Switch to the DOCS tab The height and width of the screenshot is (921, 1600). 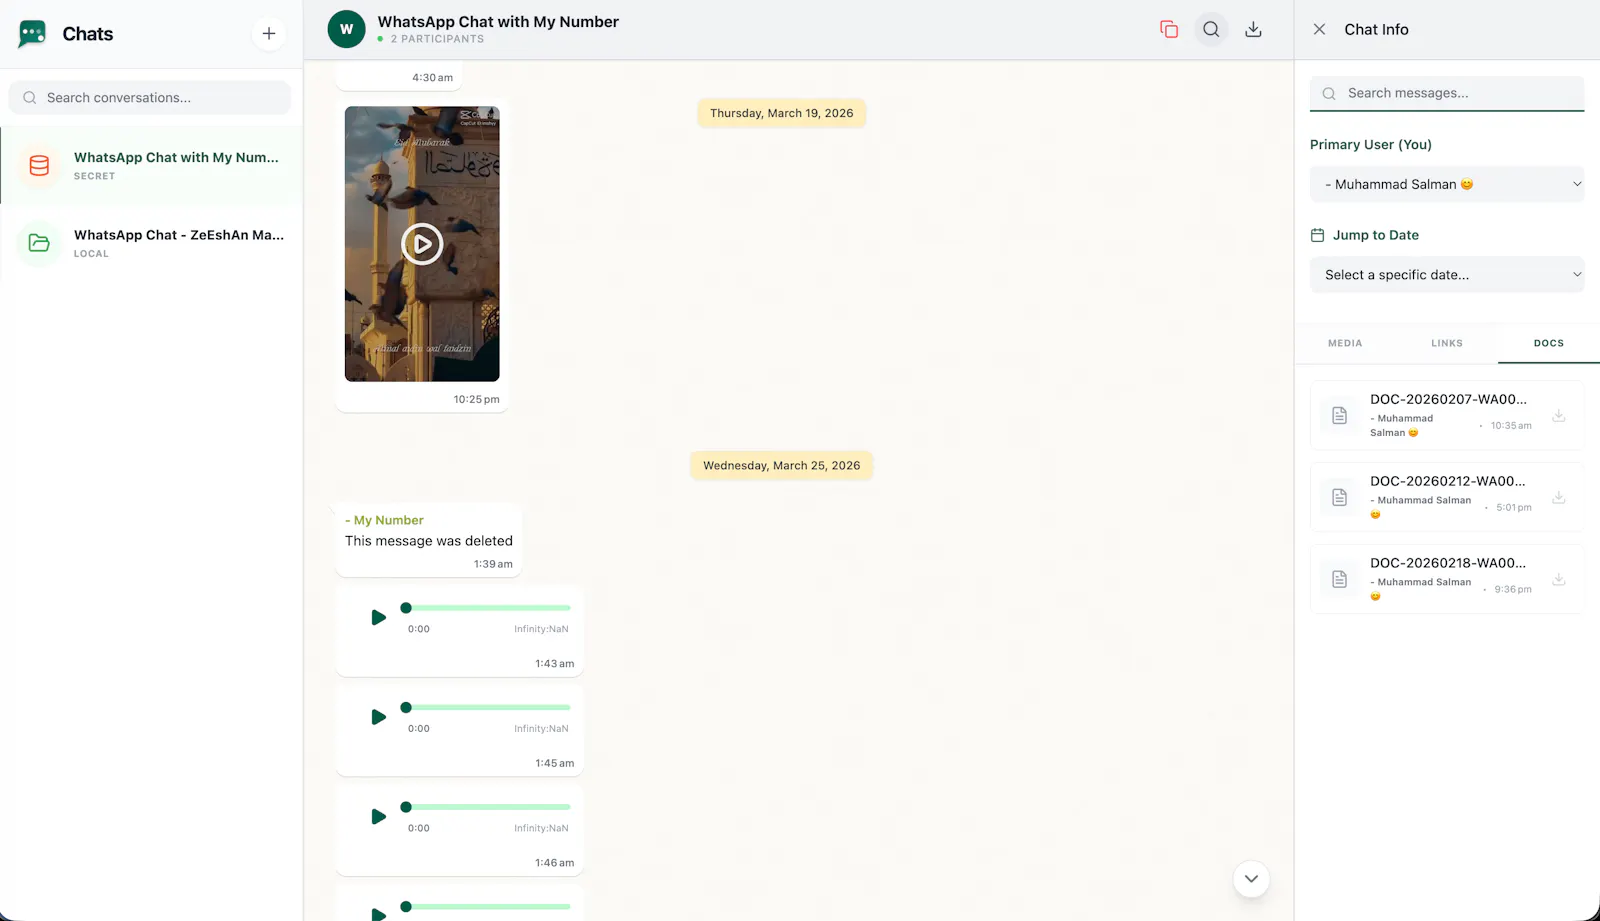coord(1549,343)
